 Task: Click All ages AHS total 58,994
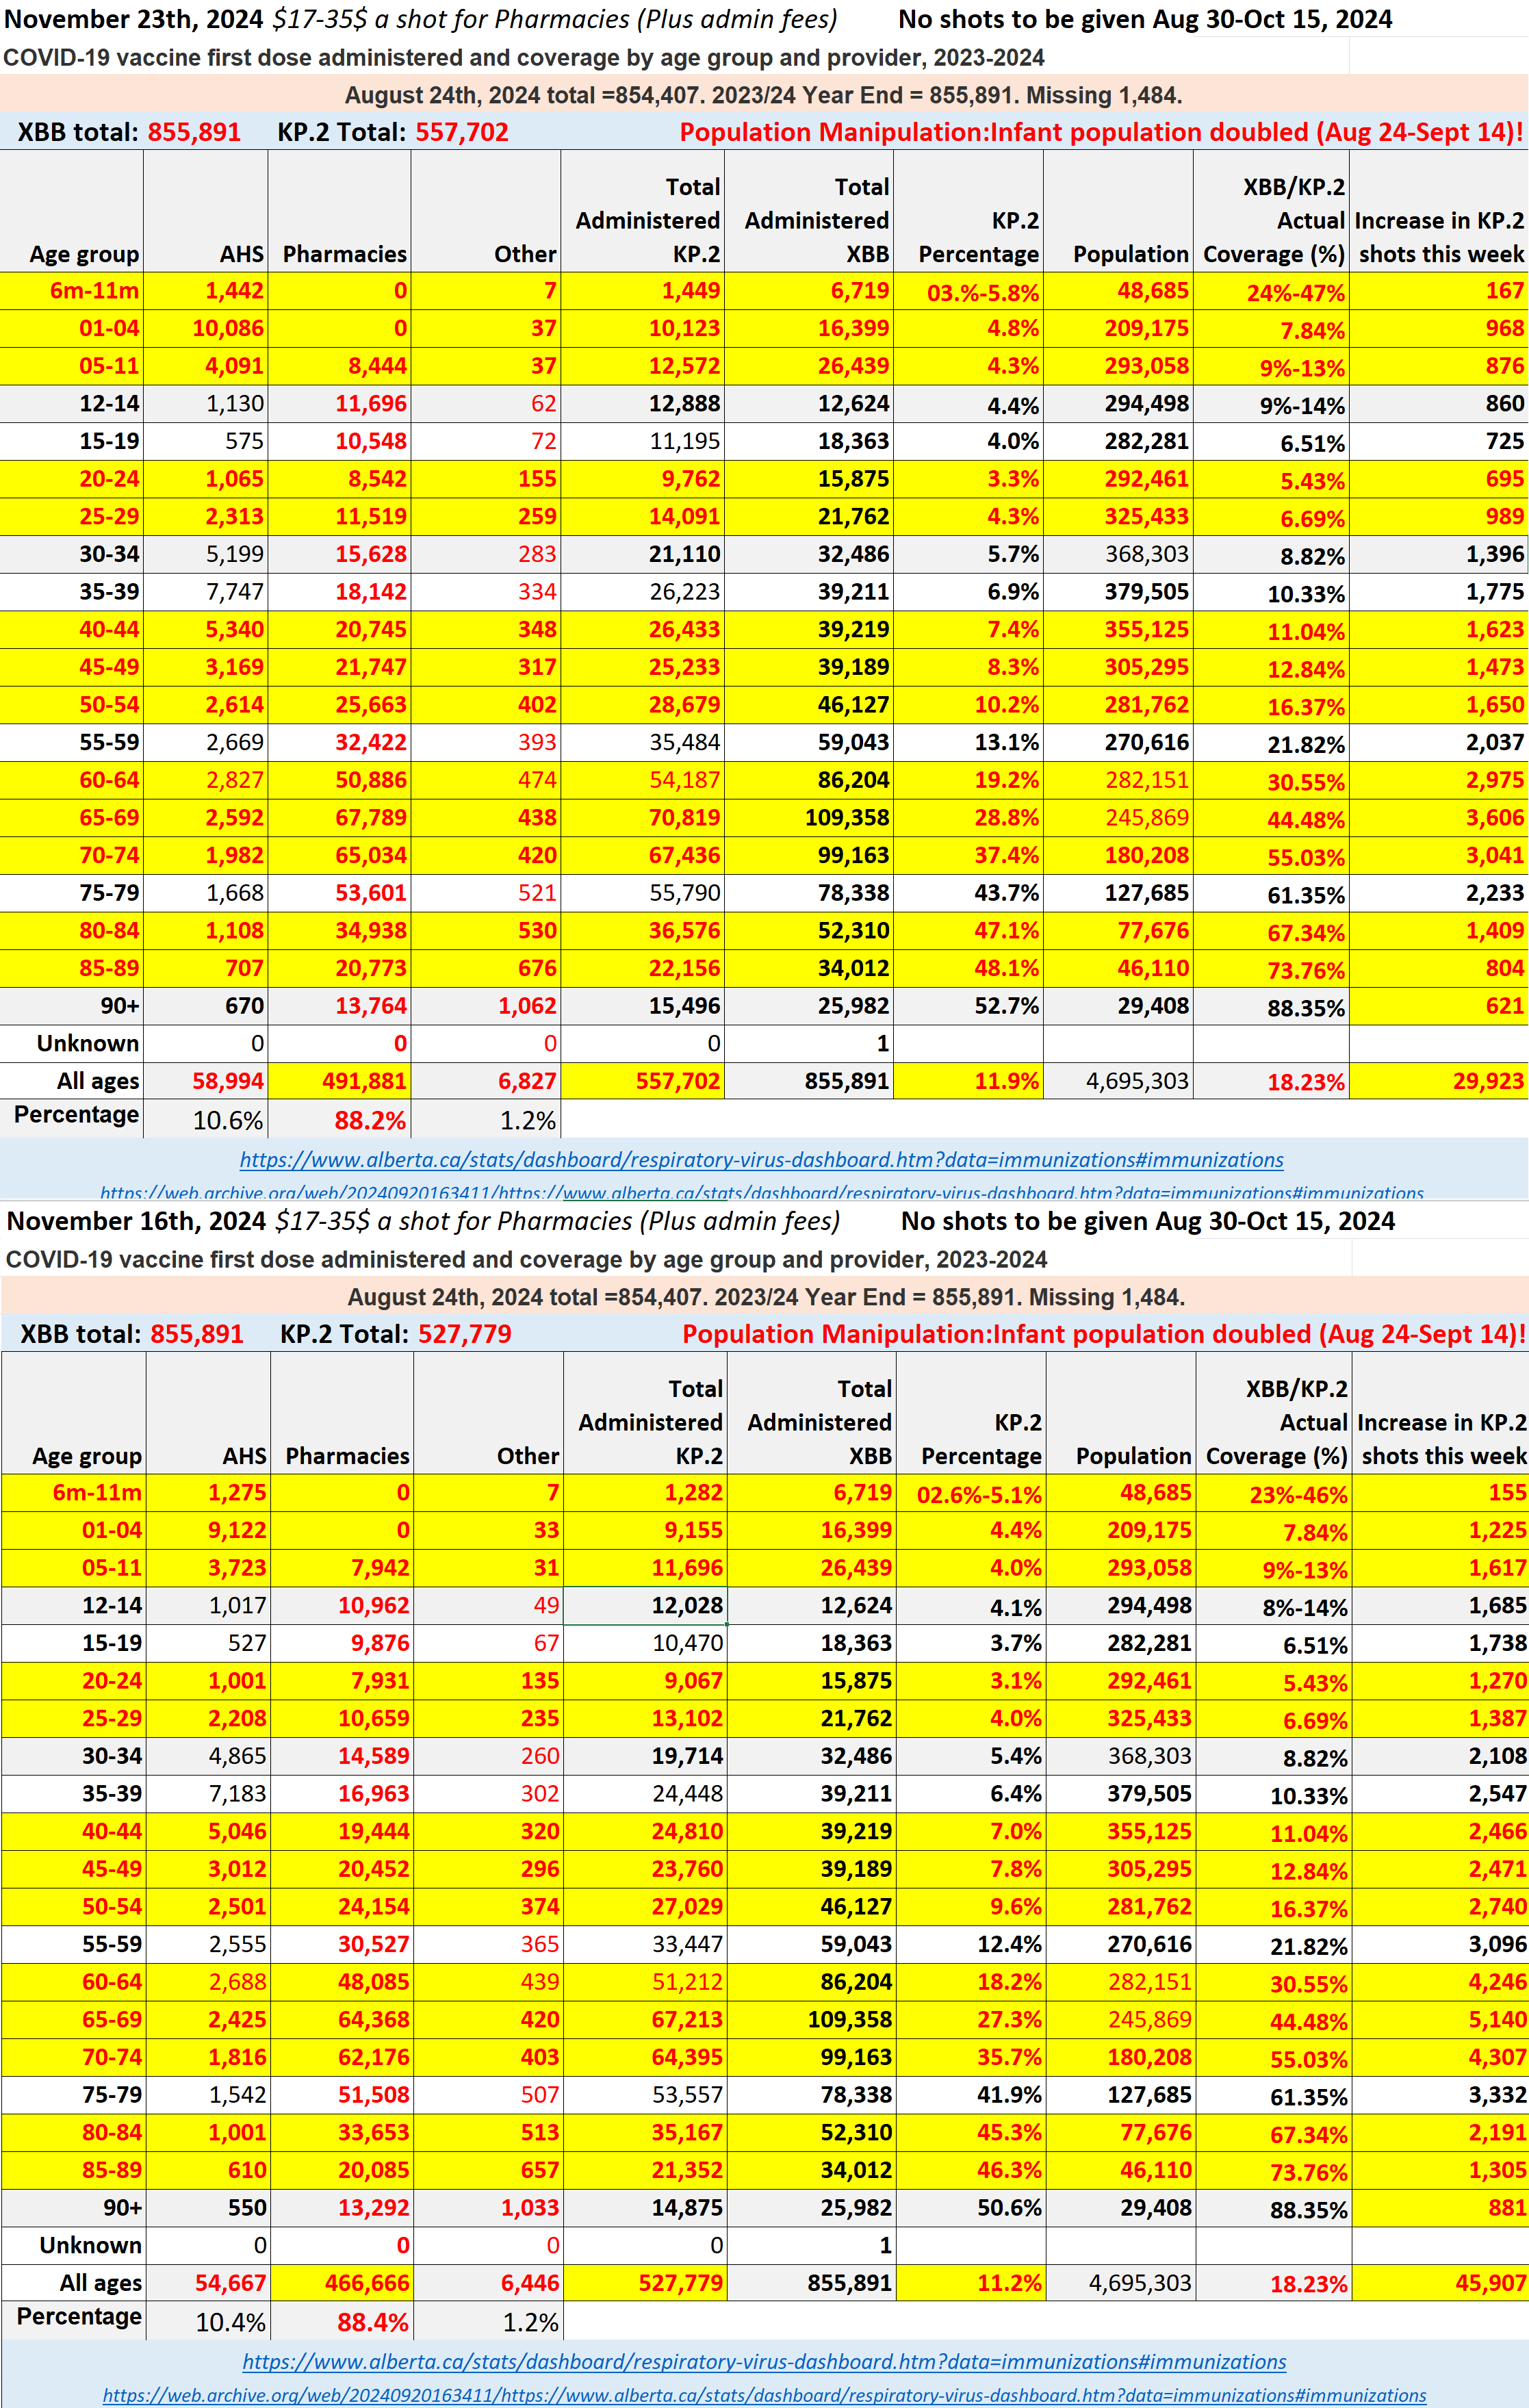(x=206, y=1081)
